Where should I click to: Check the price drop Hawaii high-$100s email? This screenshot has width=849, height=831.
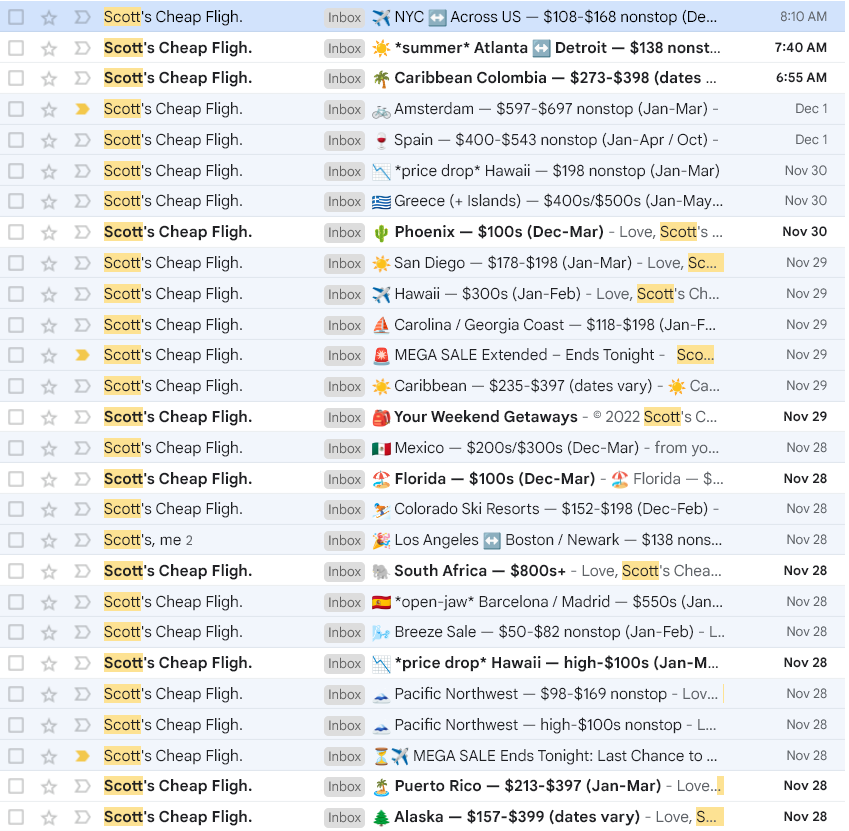click(16, 663)
